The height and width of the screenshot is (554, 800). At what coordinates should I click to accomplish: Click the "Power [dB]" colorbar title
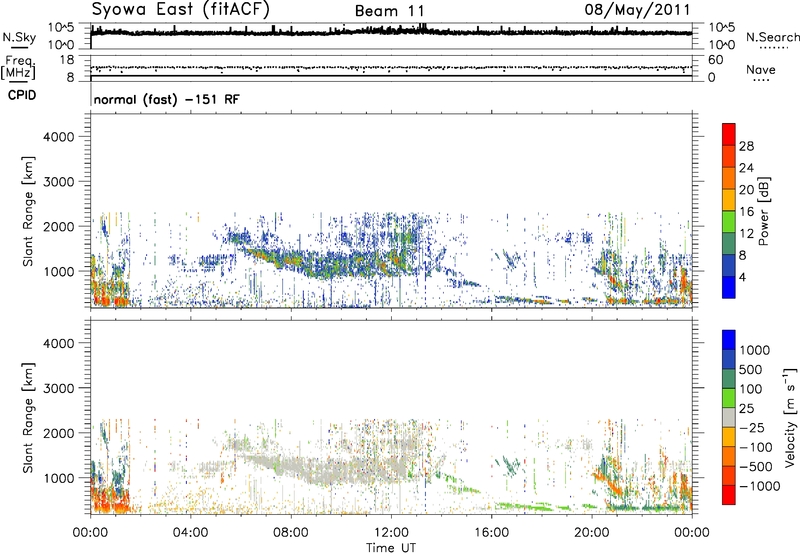point(763,211)
